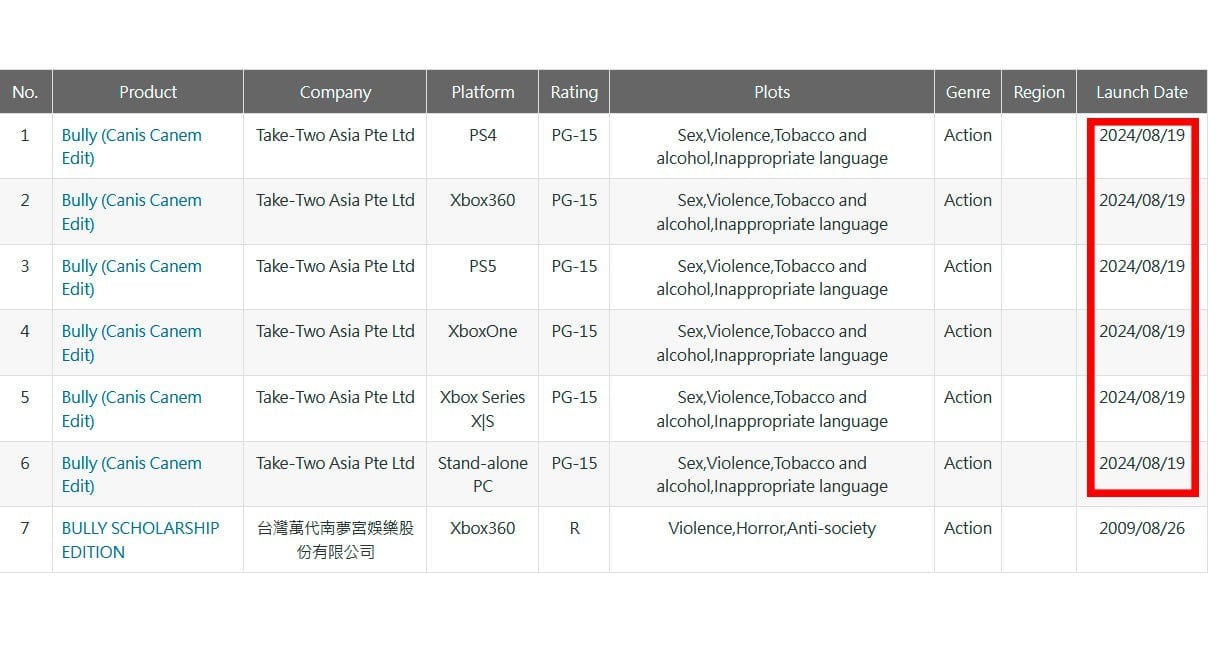
Task: Click the Action genre in the PS4 row
Action: [968, 135]
